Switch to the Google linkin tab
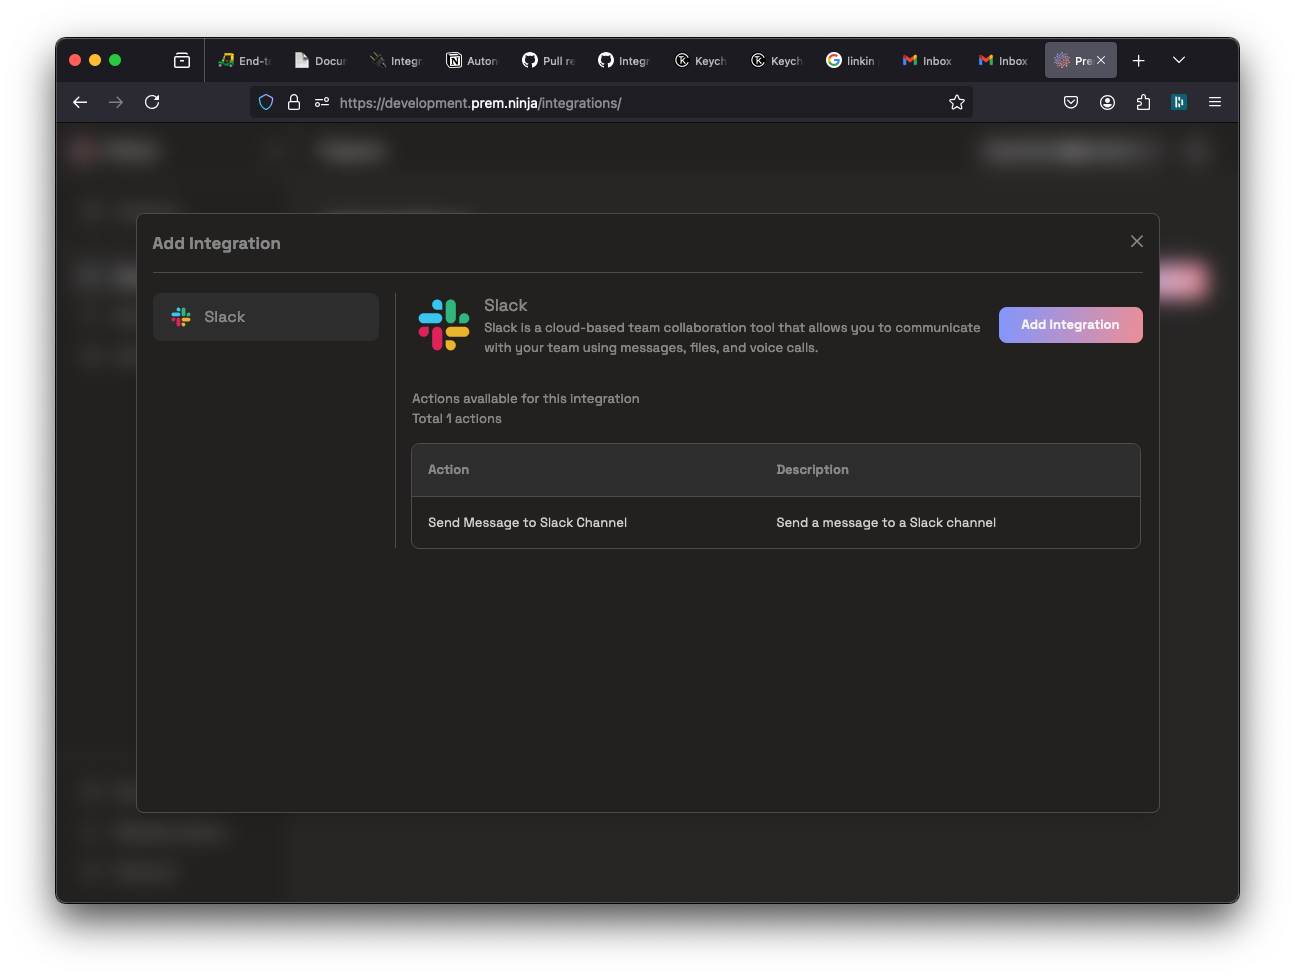Viewport: 1295px width, 977px height. pyautogui.click(x=853, y=61)
